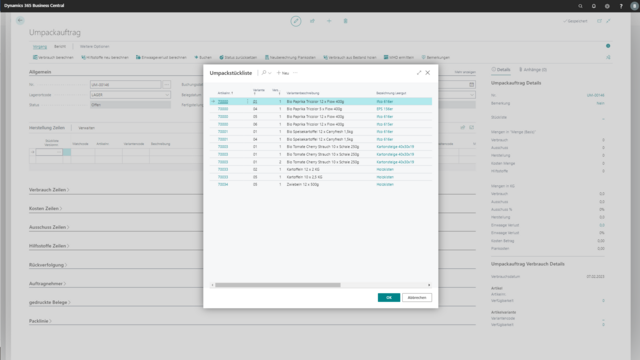Click the trash icon to delete the order
Screen dimensions: 640x360
click(x=345, y=21)
